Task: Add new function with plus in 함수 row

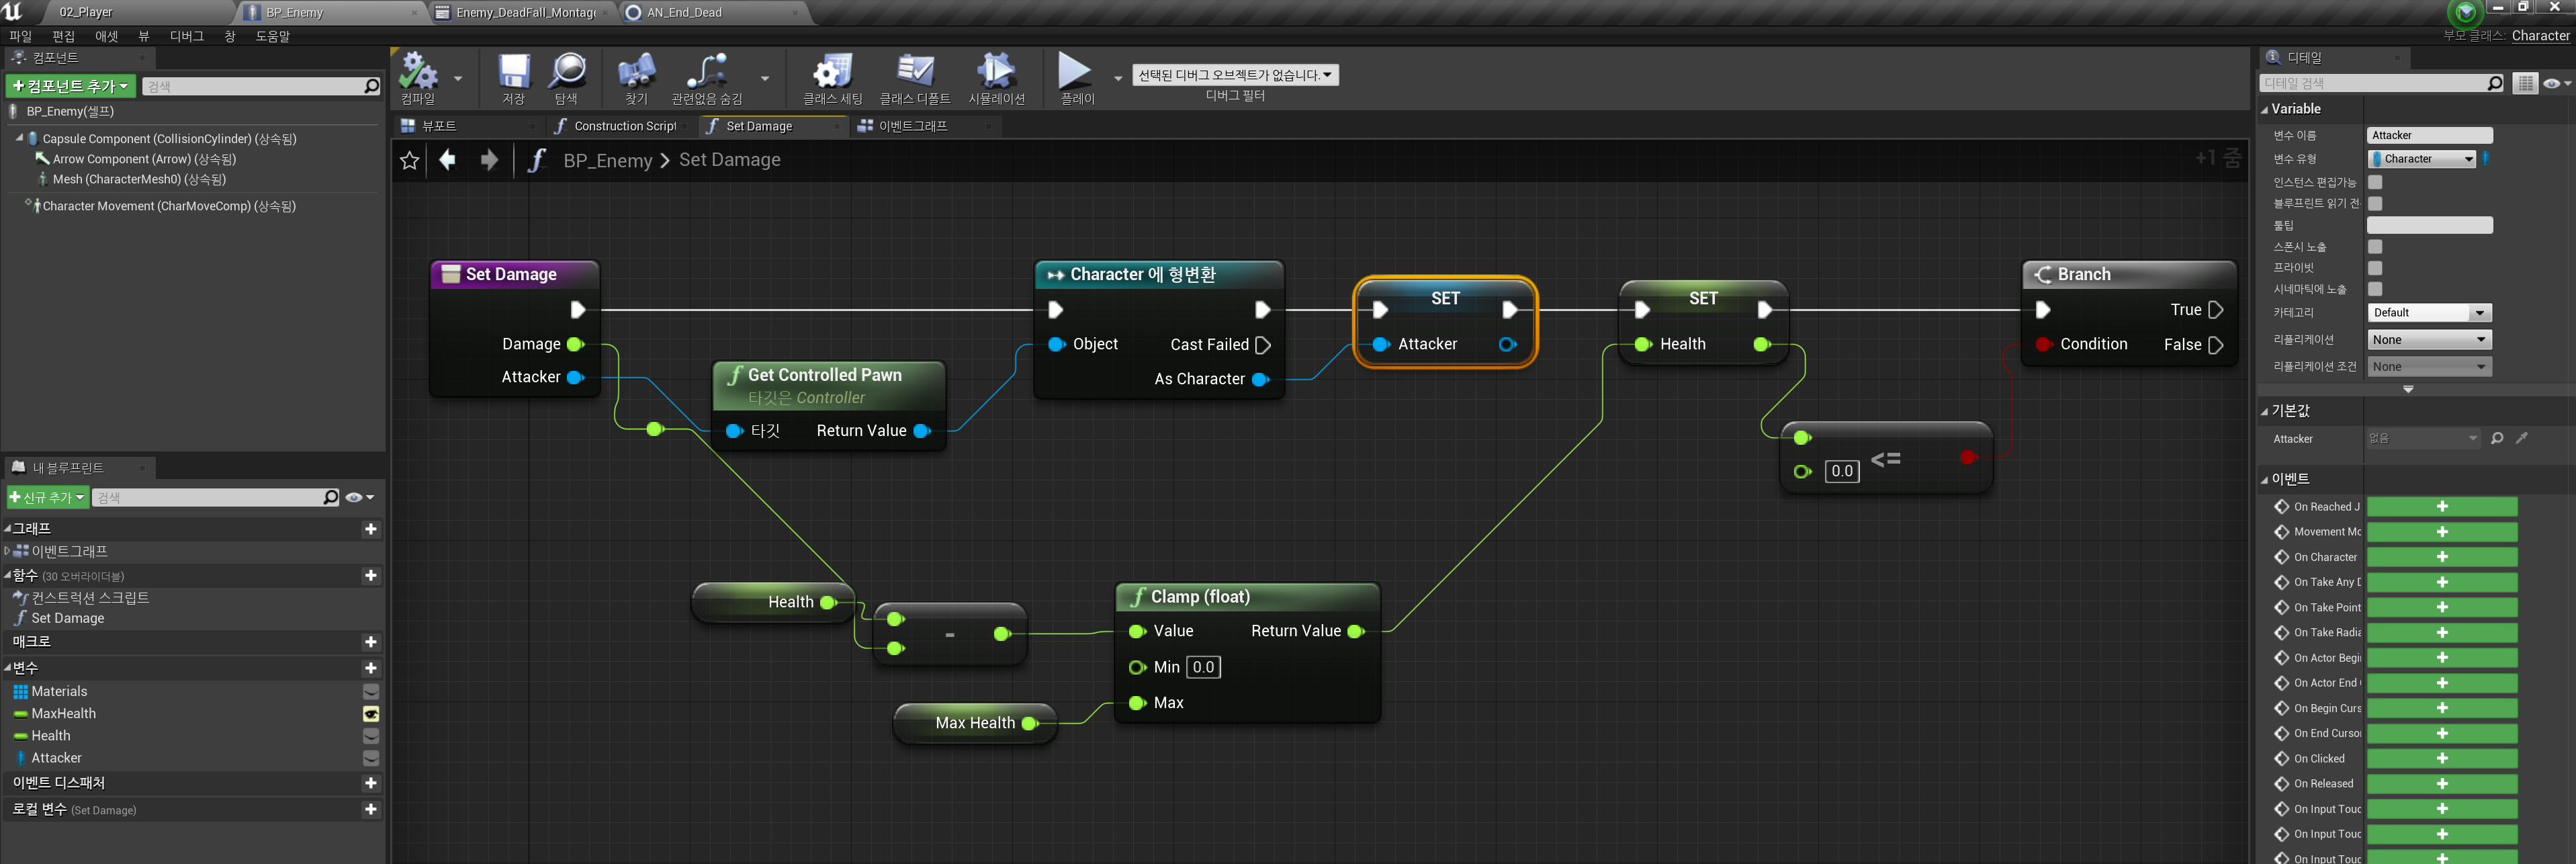Action: click(371, 575)
